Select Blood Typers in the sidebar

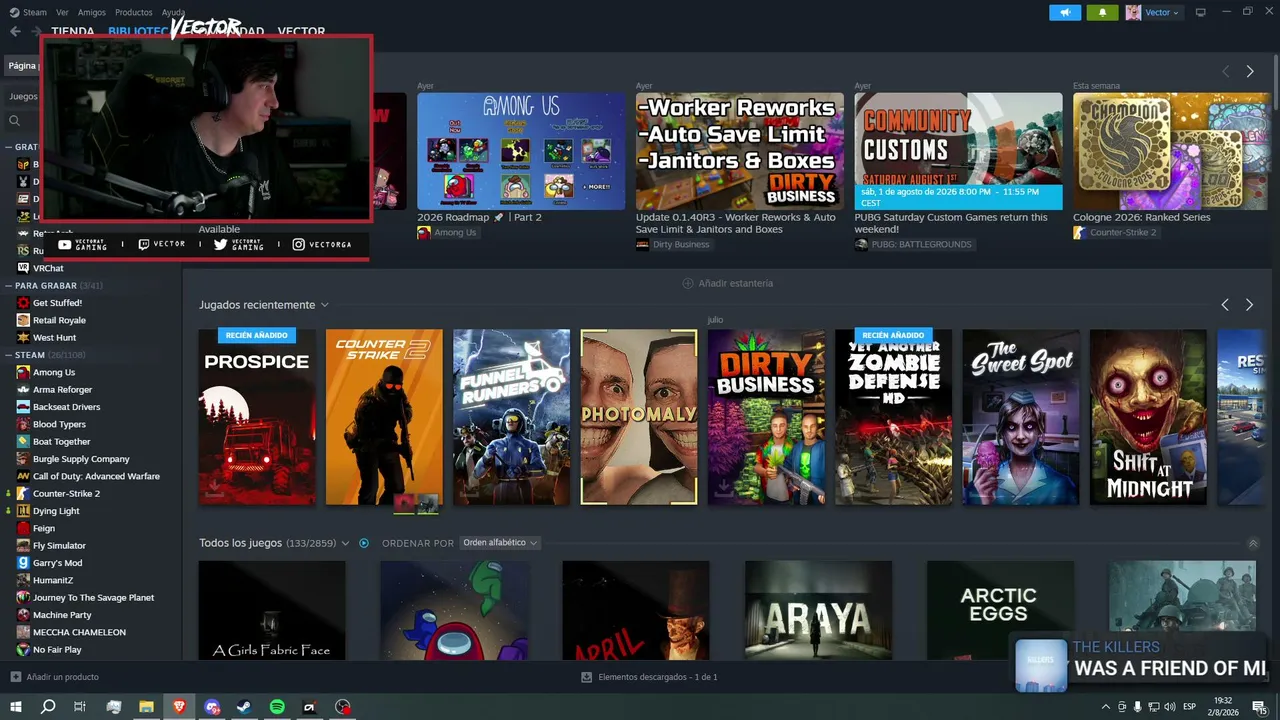coord(59,424)
